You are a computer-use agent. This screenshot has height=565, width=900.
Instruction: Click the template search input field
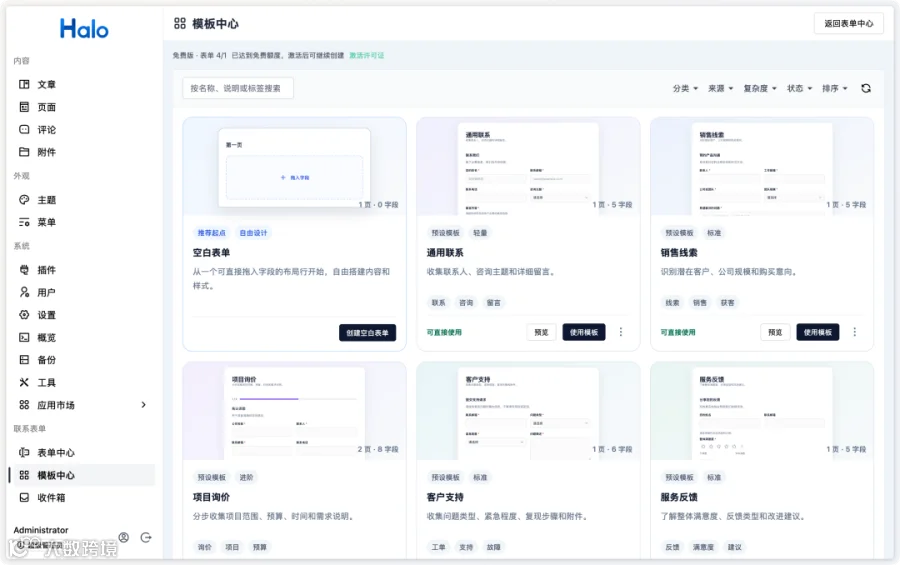238,88
